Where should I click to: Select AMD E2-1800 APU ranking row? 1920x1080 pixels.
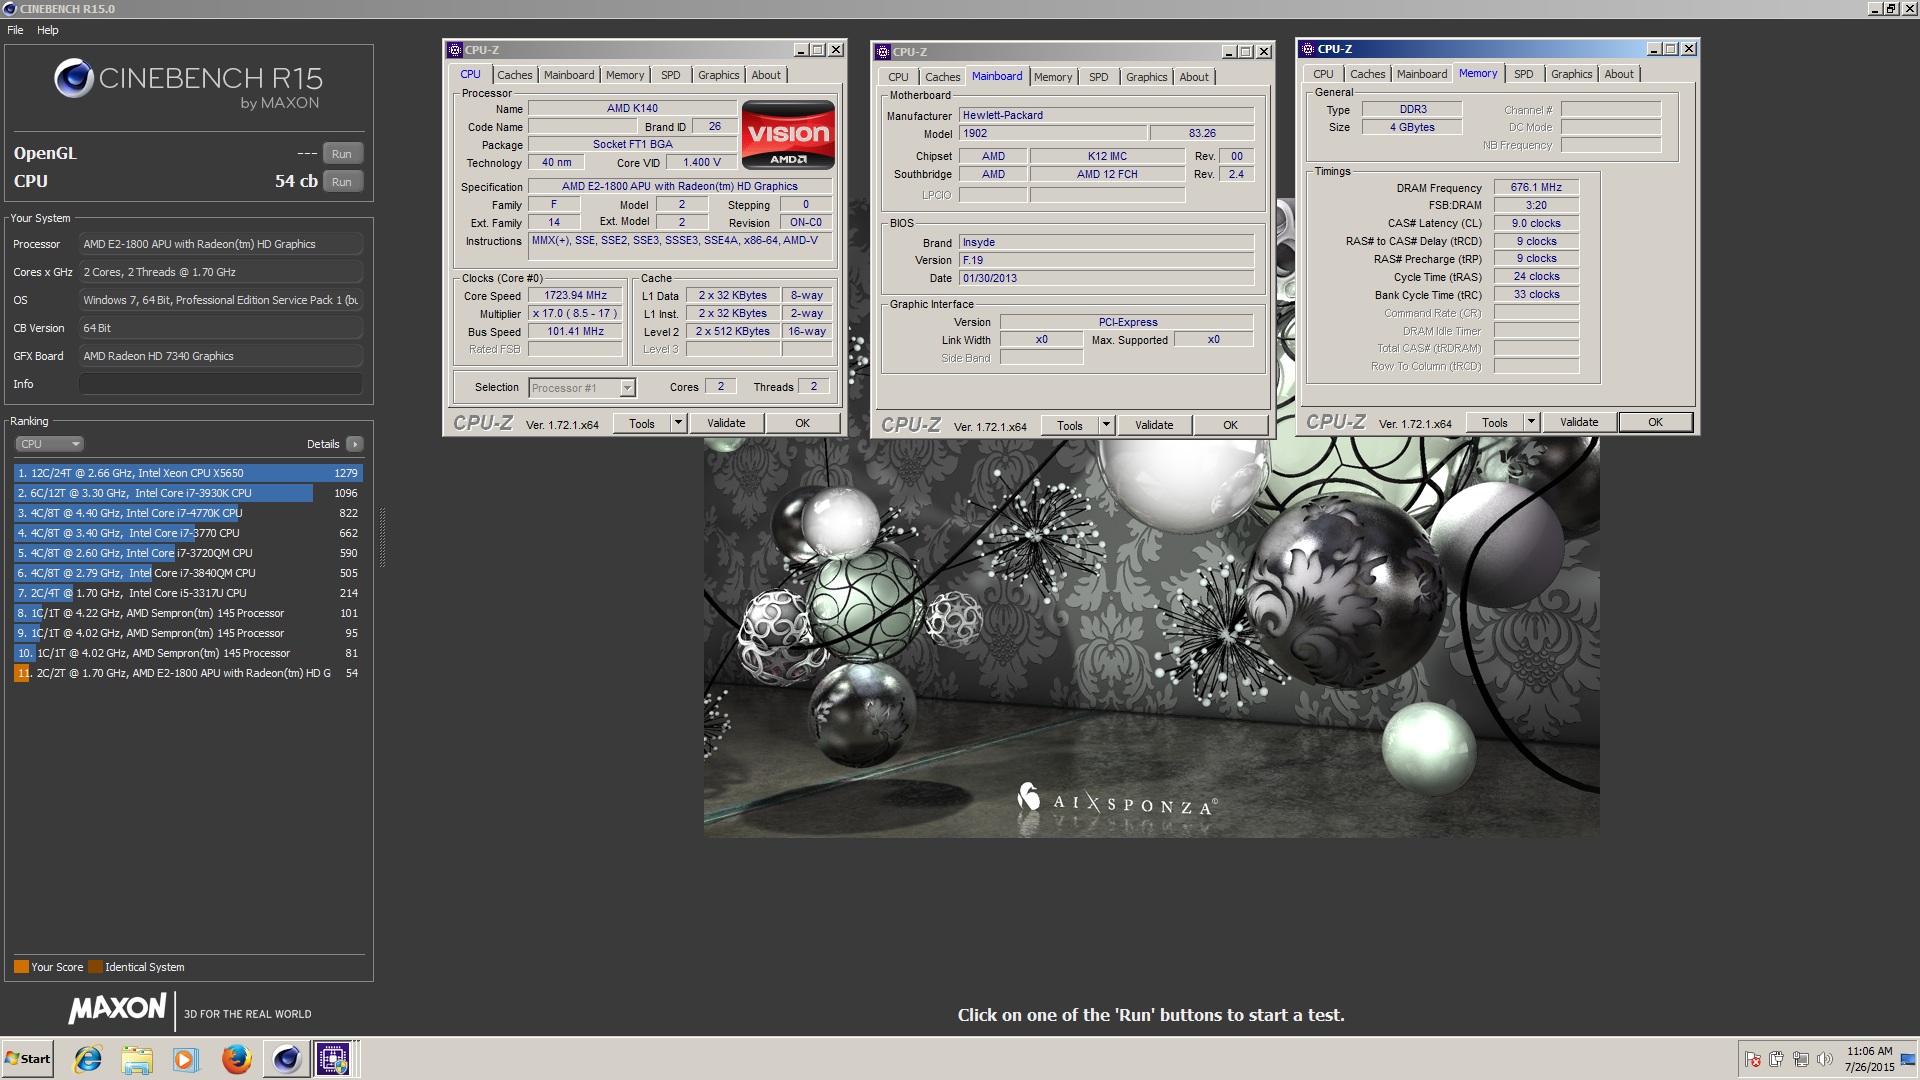point(188,673)
